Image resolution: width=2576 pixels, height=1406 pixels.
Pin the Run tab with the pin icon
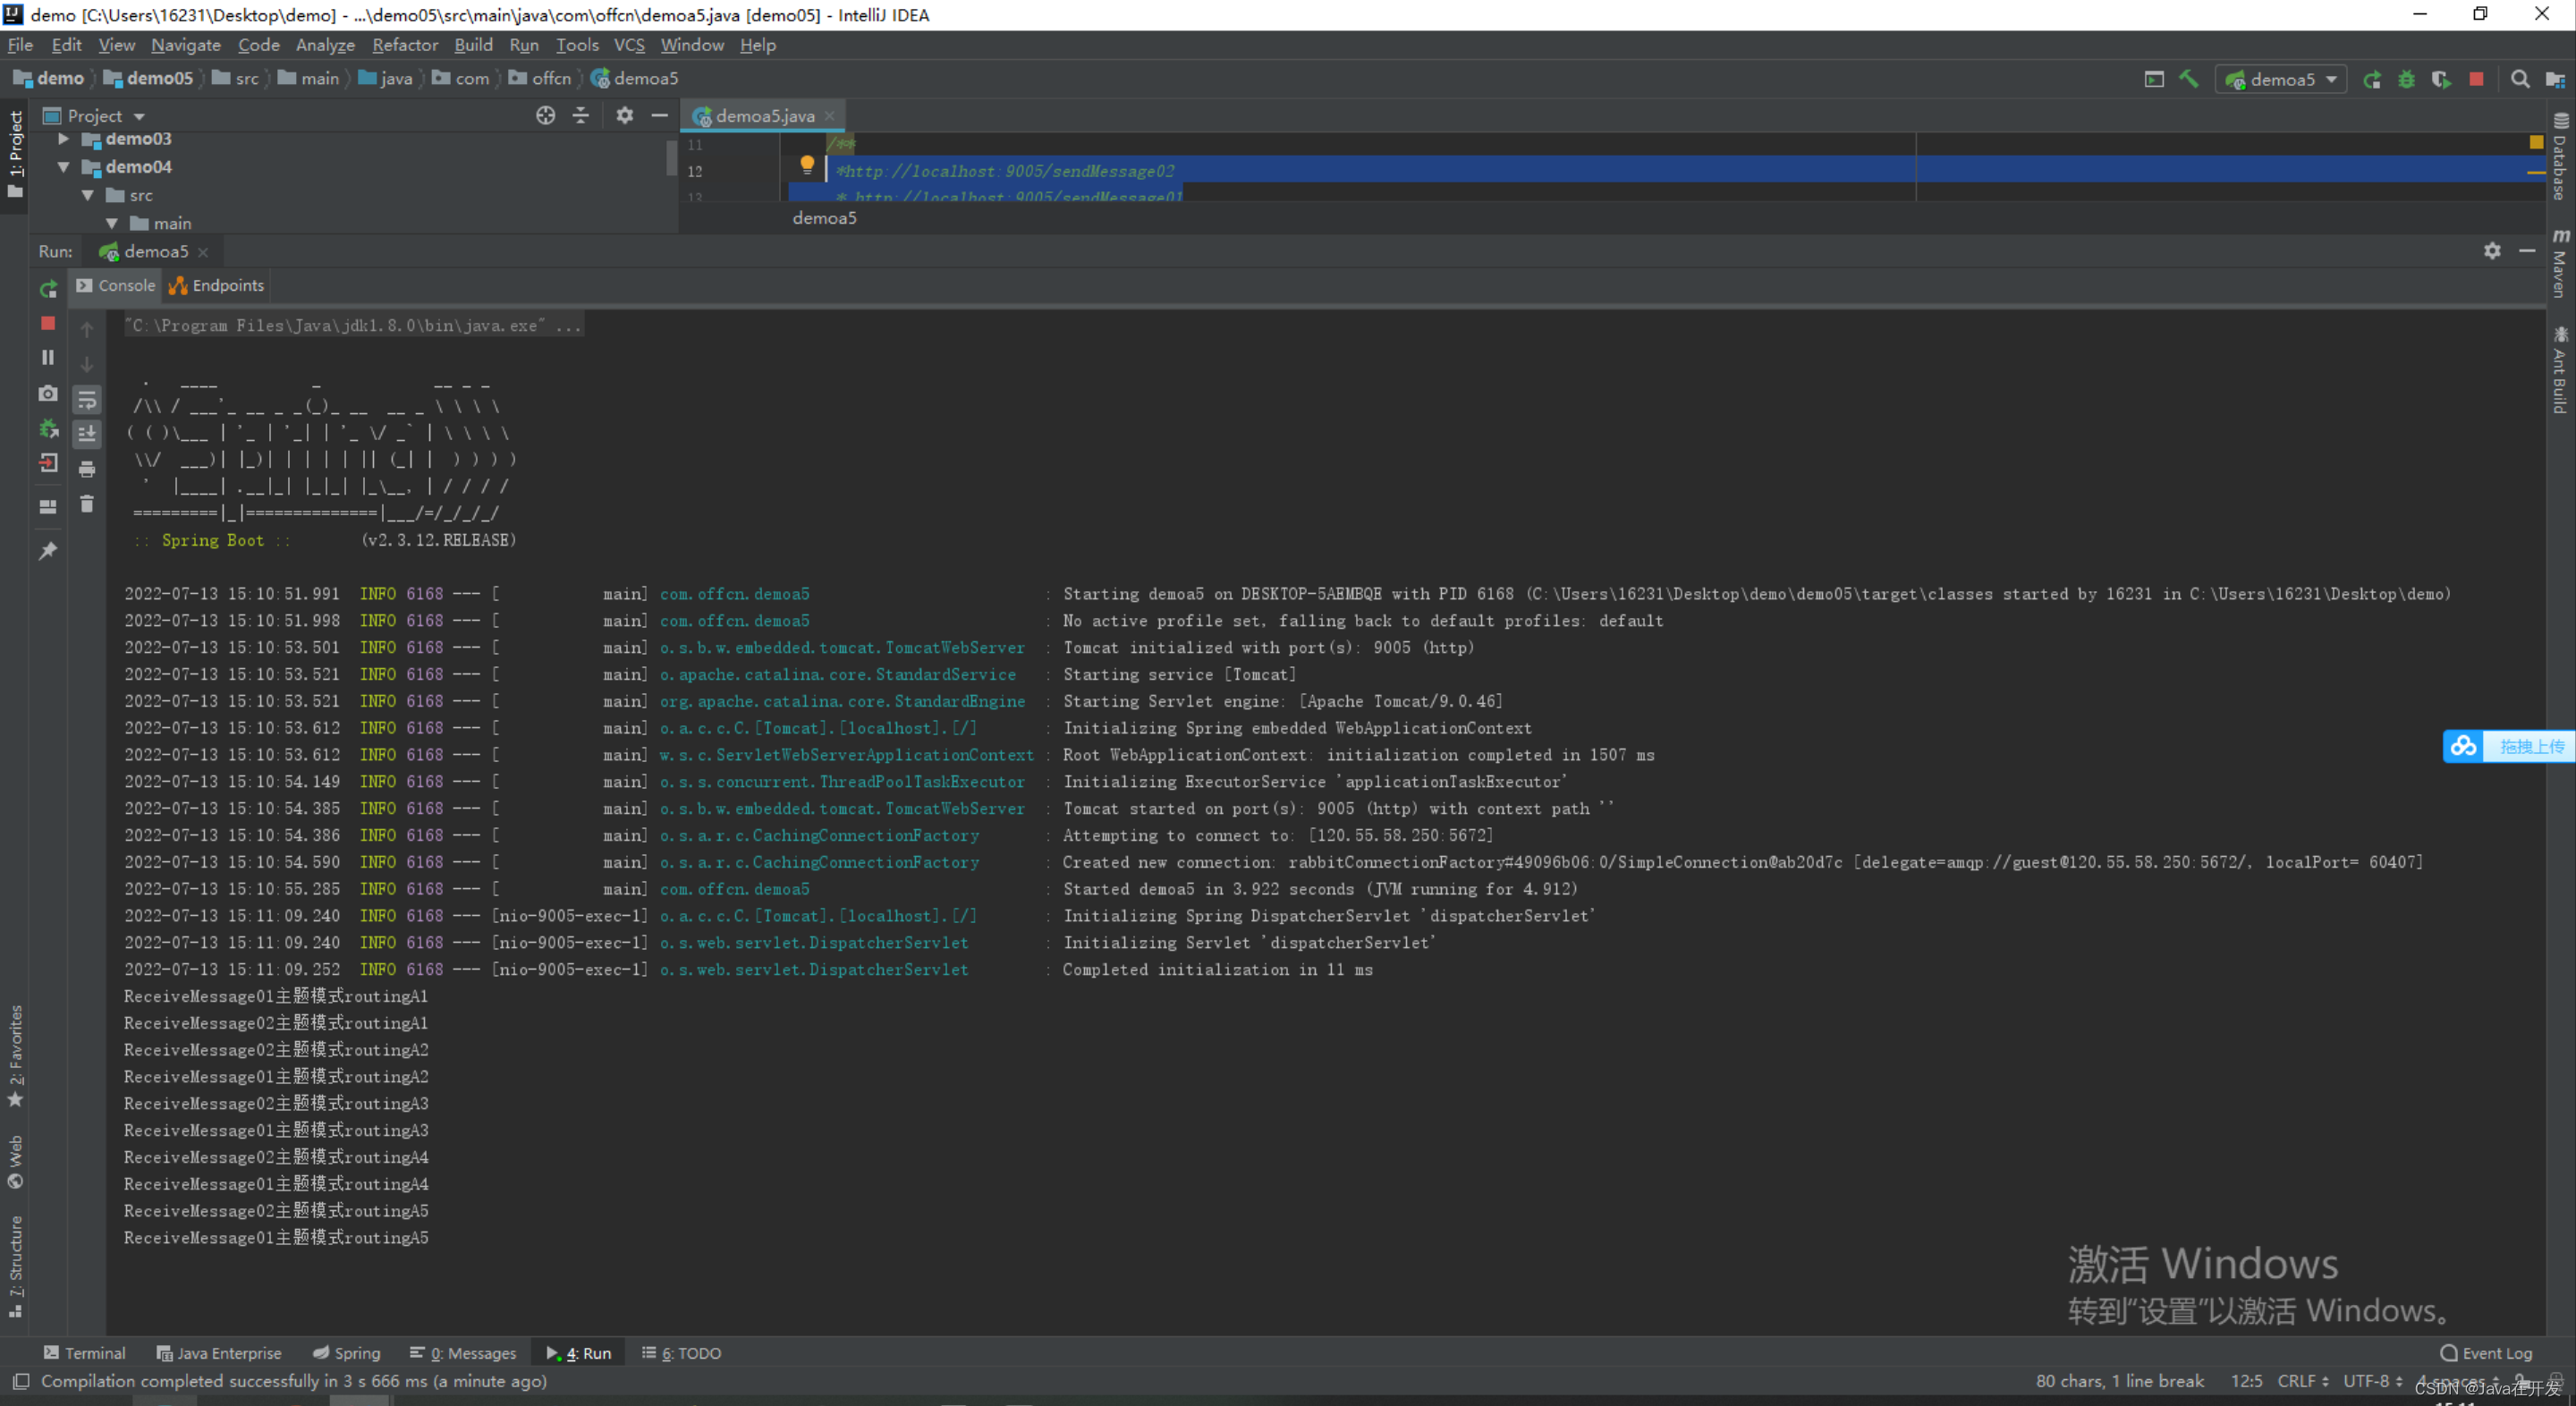[x=48, y=551]
